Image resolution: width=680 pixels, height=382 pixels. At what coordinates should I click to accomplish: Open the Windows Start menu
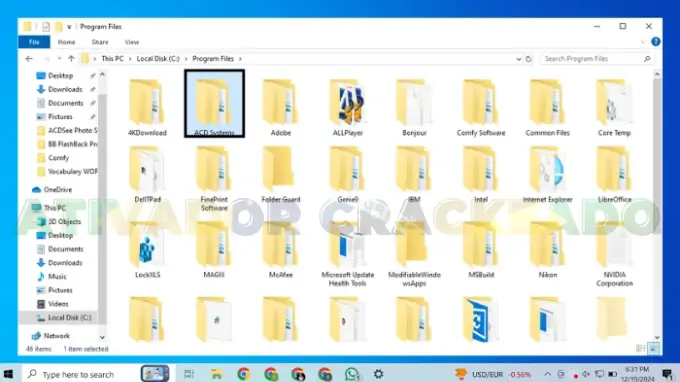8,374
